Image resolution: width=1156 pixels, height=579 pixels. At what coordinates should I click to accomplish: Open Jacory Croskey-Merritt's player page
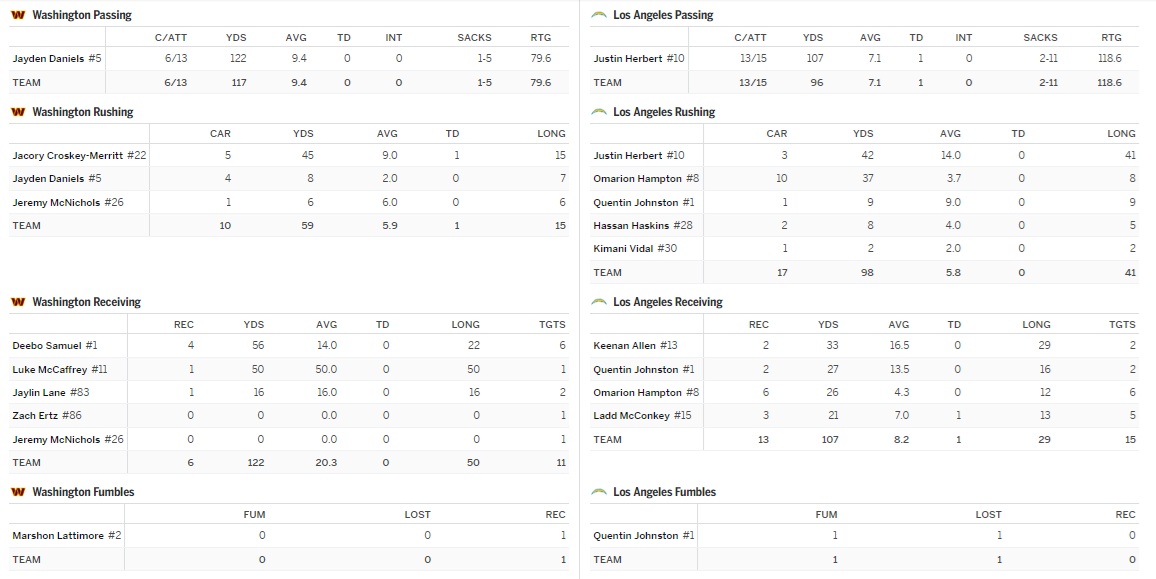[x=68, y=156]
